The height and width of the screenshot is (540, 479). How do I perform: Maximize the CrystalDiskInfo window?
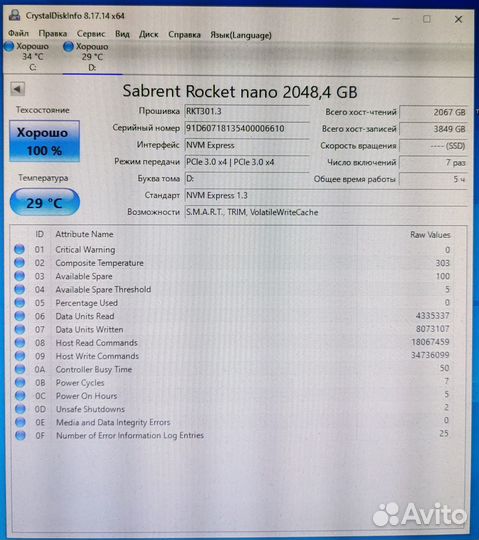427,19
